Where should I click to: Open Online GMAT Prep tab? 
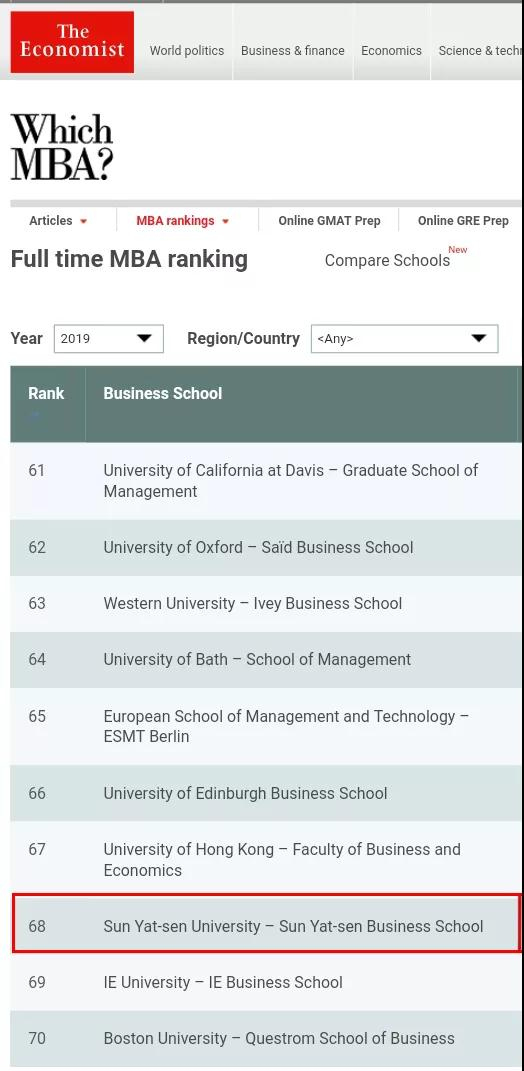[x=329, y=221]
